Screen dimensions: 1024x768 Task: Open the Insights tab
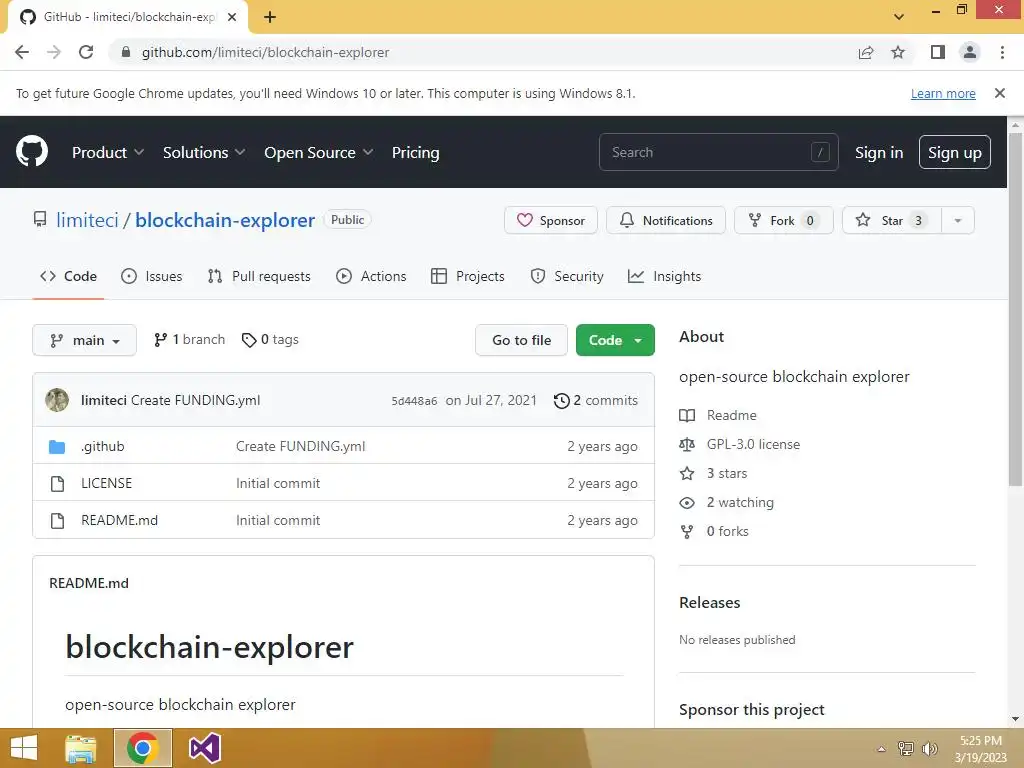coord(664,276)
